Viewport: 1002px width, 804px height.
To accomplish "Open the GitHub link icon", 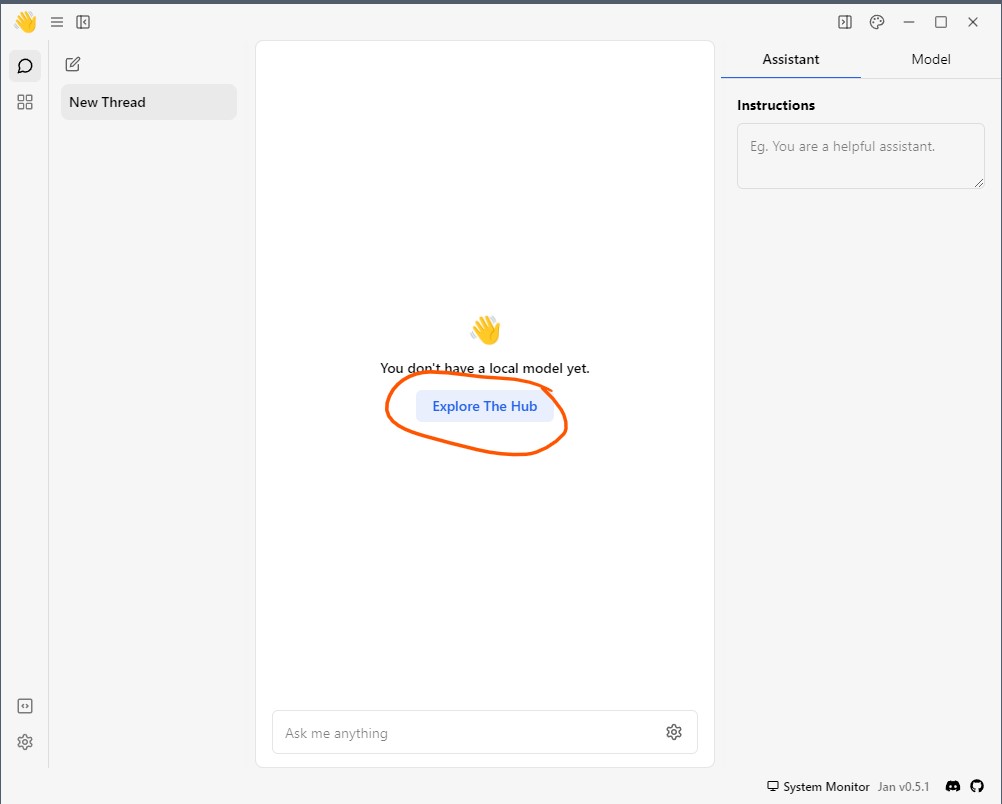I will point(978,787).
